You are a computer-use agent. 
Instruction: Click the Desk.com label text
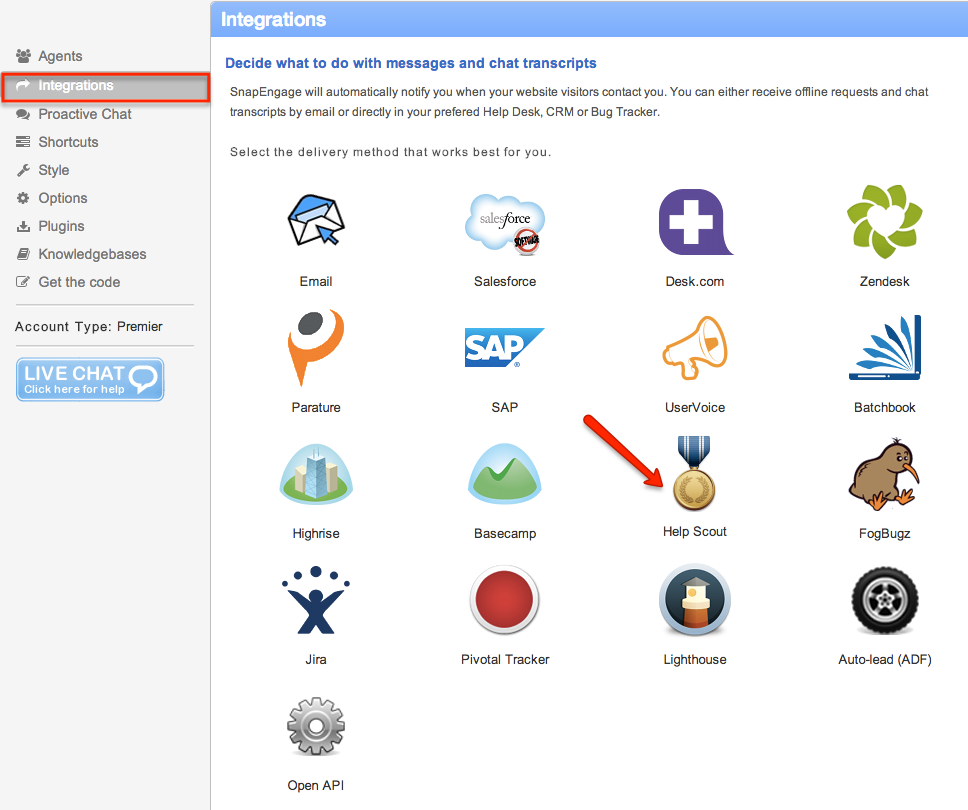(695, 282)
